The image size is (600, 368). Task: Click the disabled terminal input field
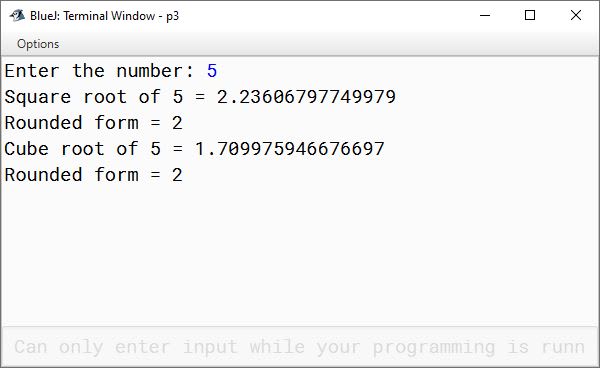pyautogui.click(x=300, y=347)
